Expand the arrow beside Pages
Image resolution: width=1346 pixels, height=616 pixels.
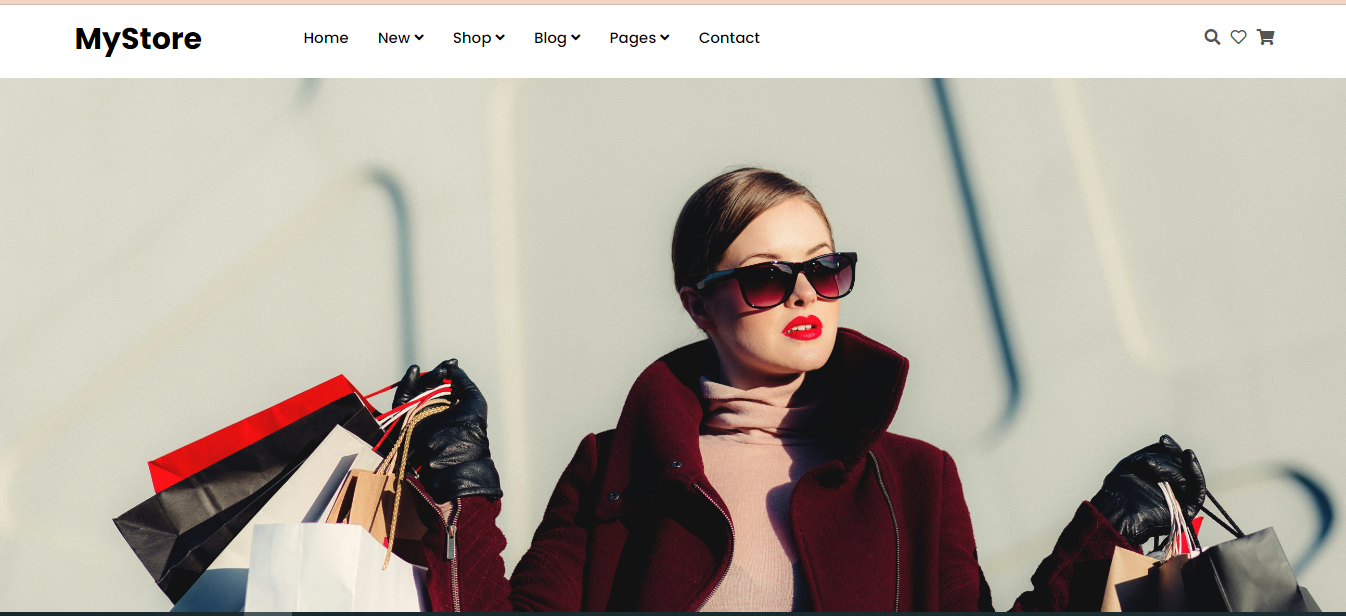tap(665, 38)
